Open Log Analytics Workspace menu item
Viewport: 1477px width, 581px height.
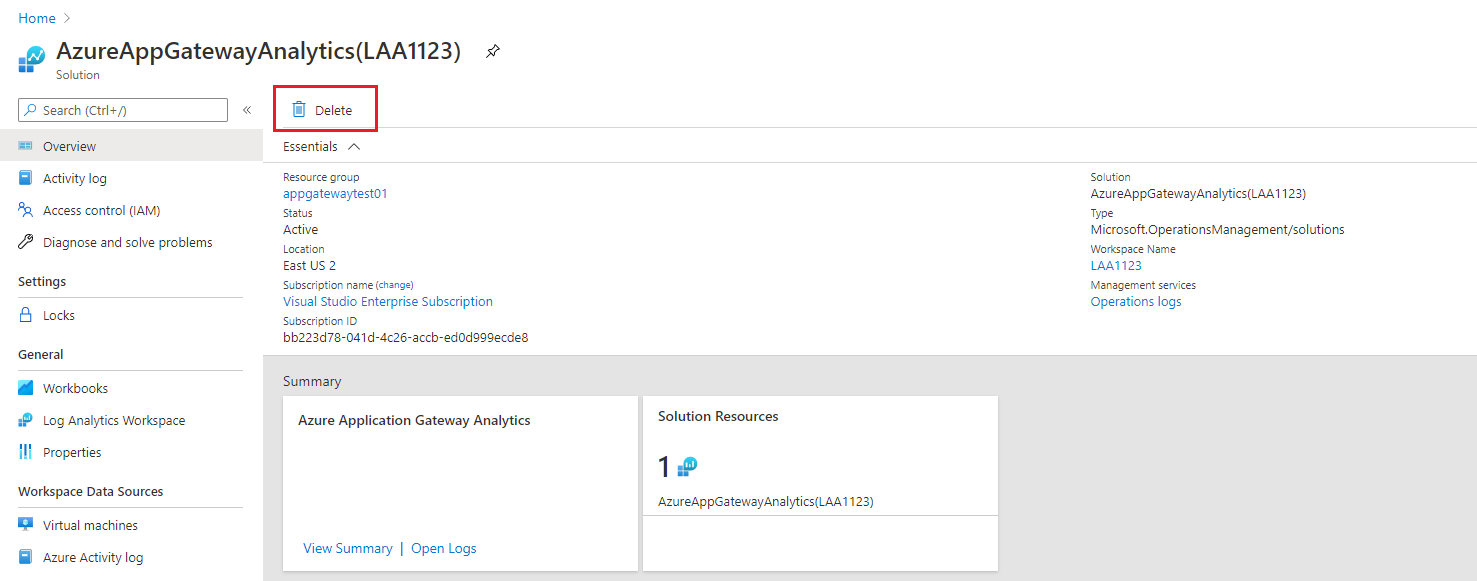click(113, 420)
